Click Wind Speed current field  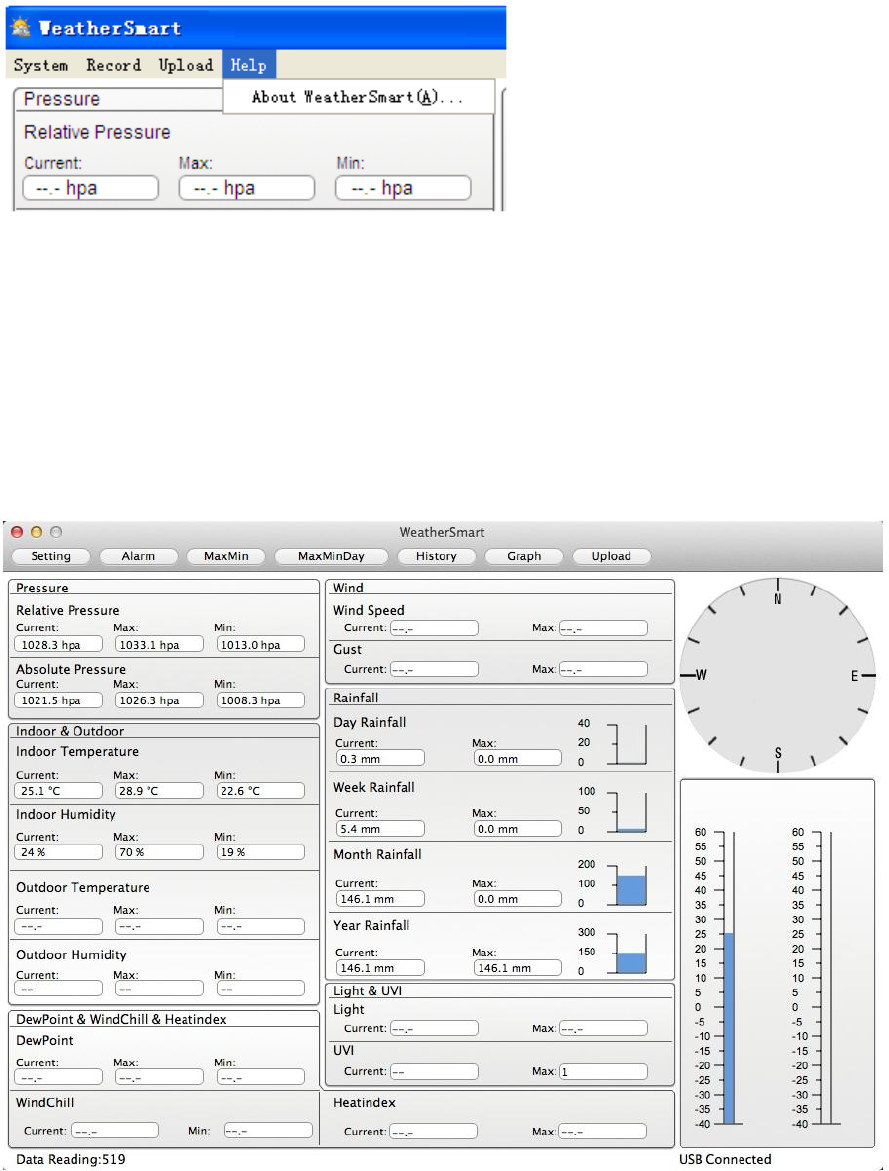coord(434,628)
